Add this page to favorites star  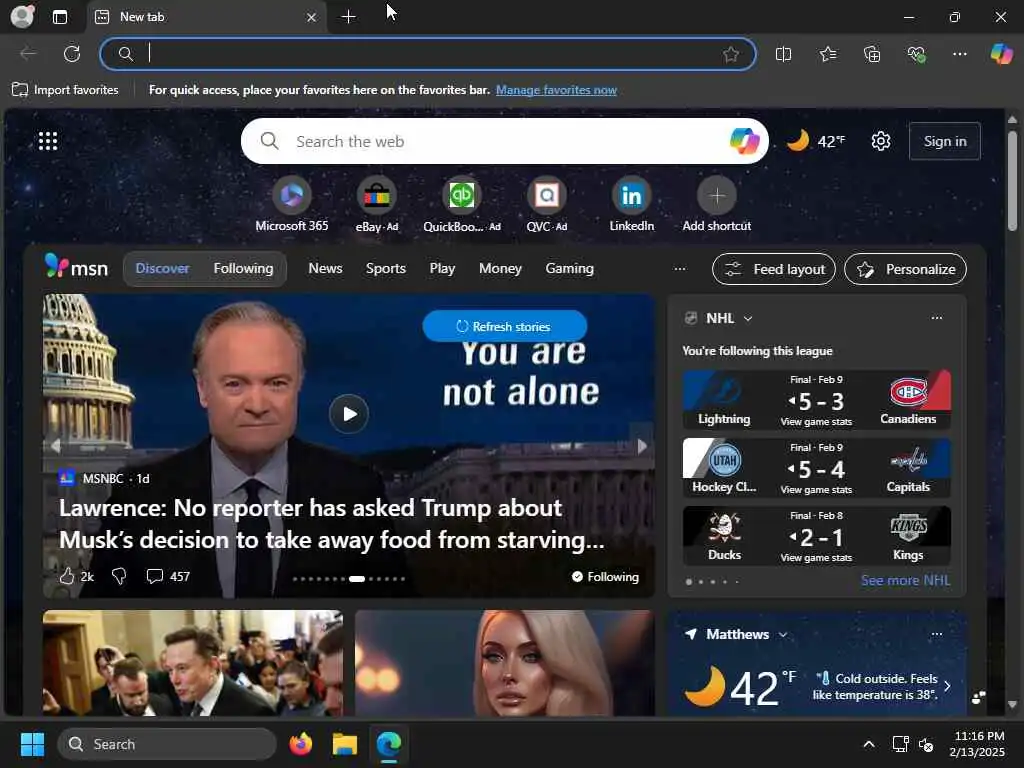[x=731, y=54]
